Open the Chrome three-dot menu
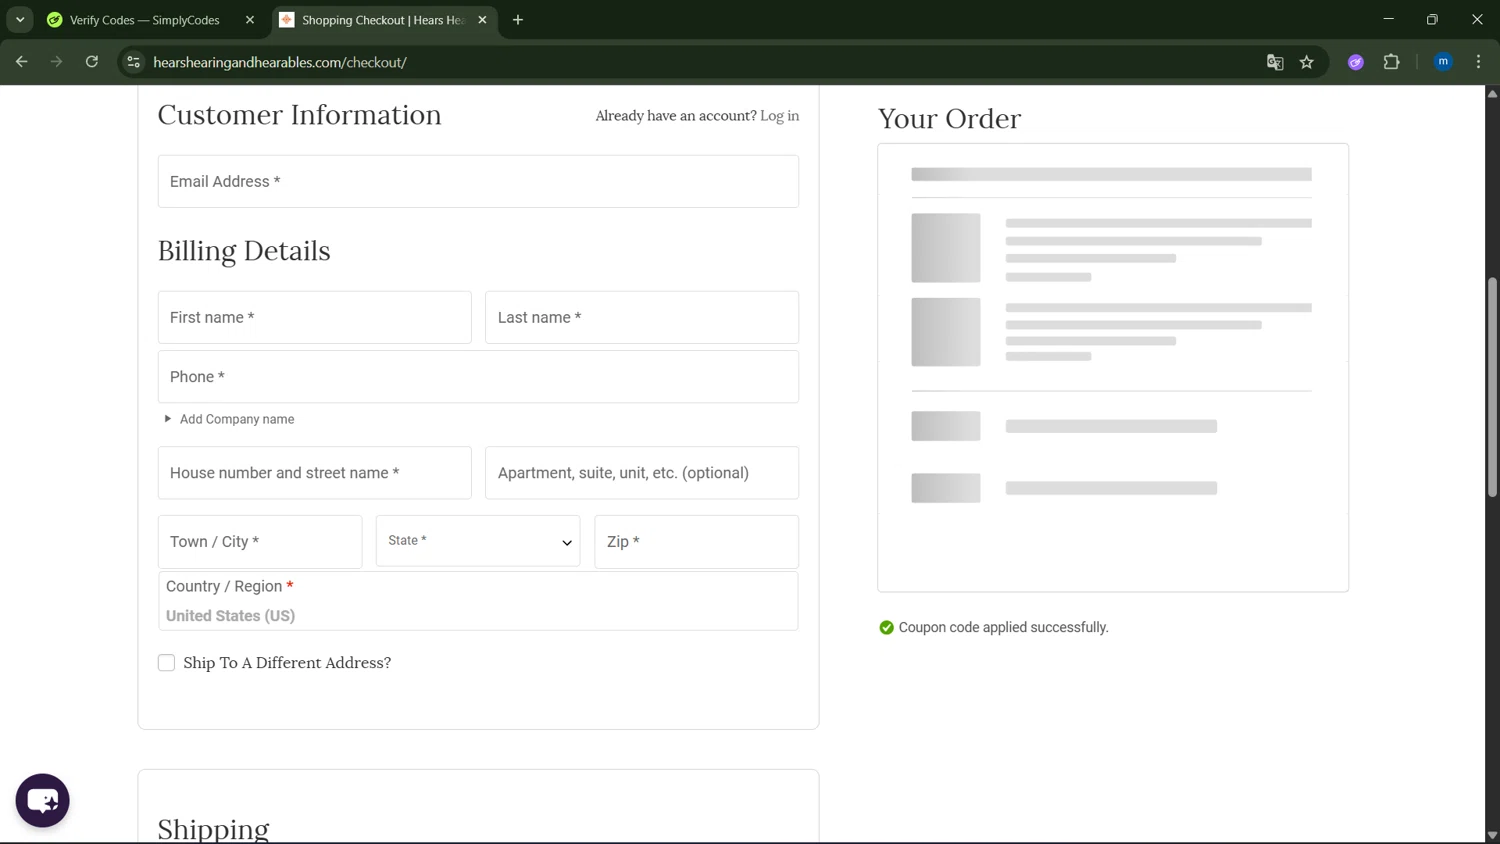This screenshot has width=1500, height=844. tap(1478, 62)
